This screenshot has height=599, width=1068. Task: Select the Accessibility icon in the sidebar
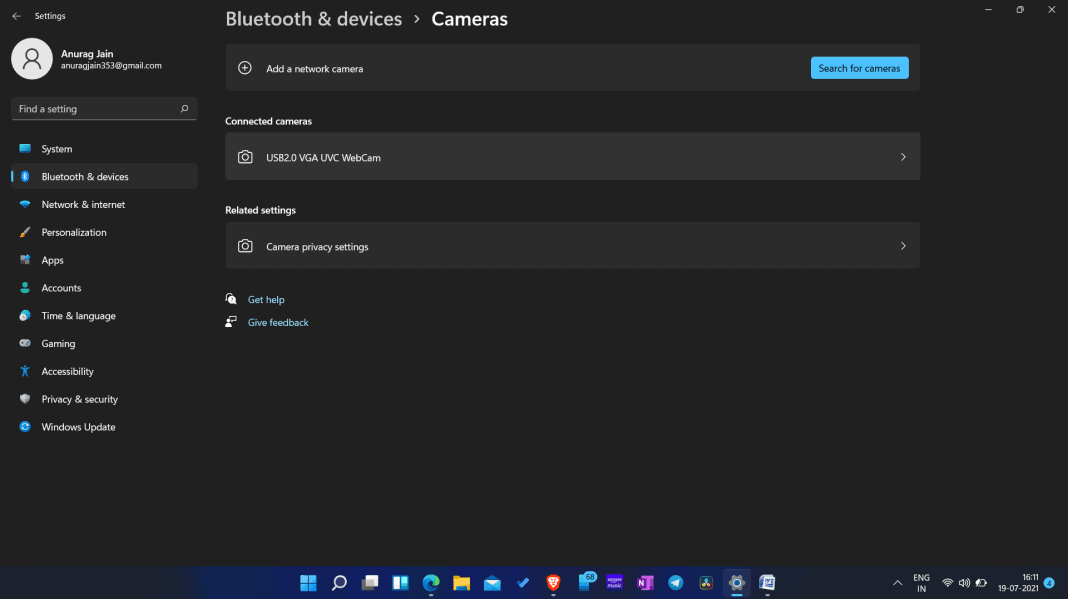click(x=25, y=371)
